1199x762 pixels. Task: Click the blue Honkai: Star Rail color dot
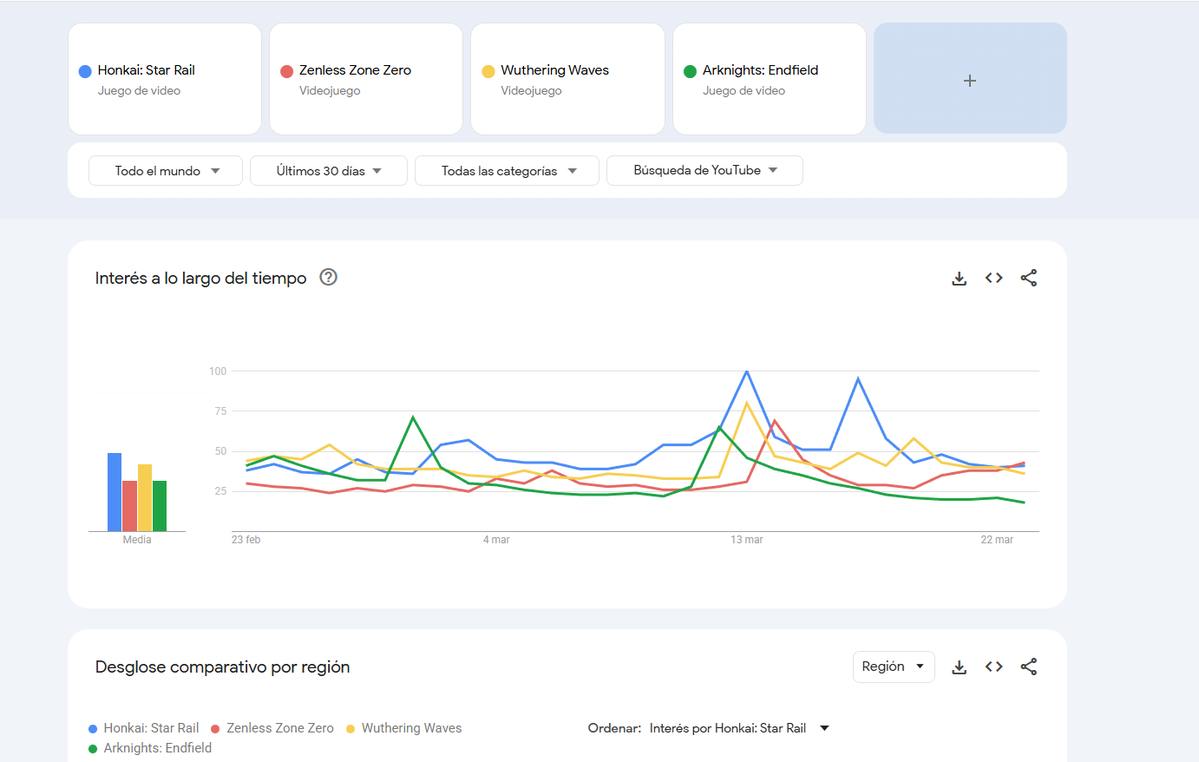point(86,71)
